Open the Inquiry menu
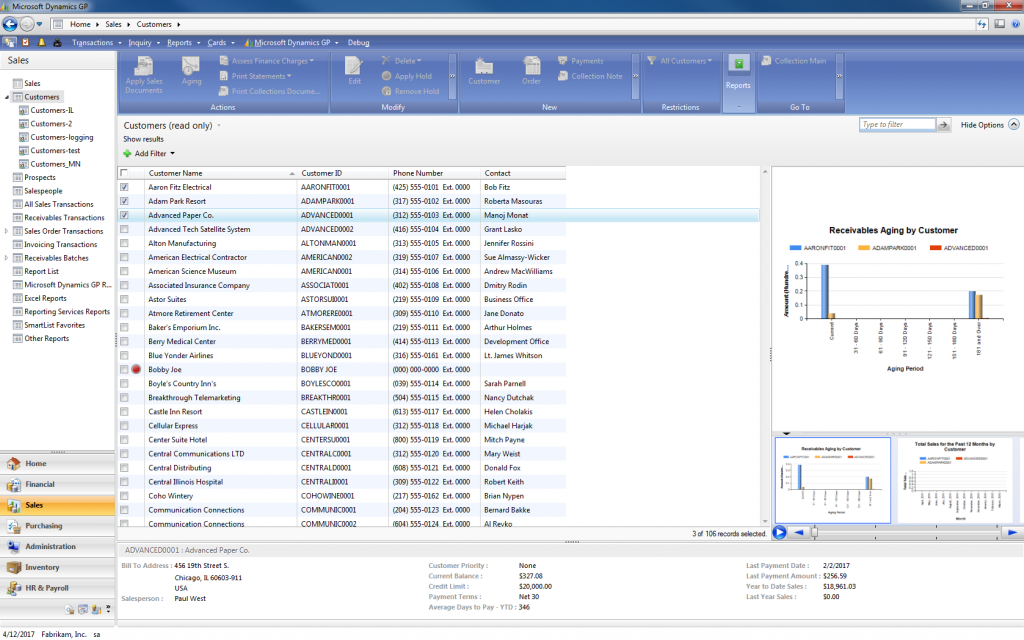 pyautogui.click(x=144, y=42)
